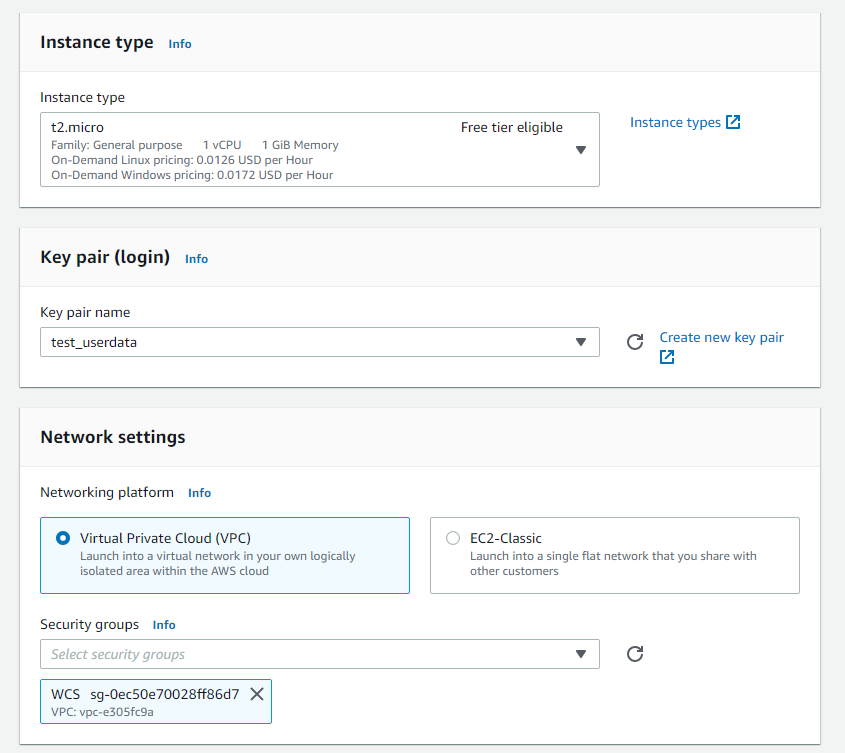This screenshot has width=845, height=753.
Task: Remove the WCS security group with X
Action: (257, 694)
